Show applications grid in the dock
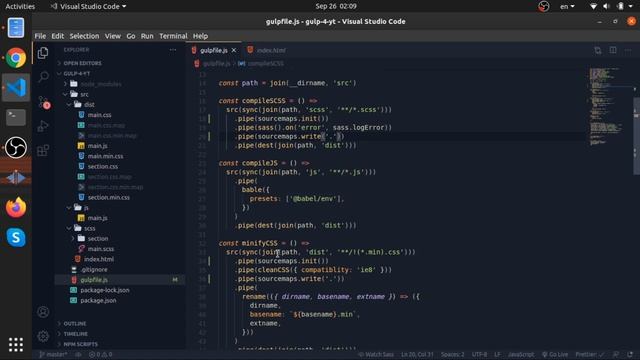The height and width of the screenshot is (360, 640). (x=16, y=345)
